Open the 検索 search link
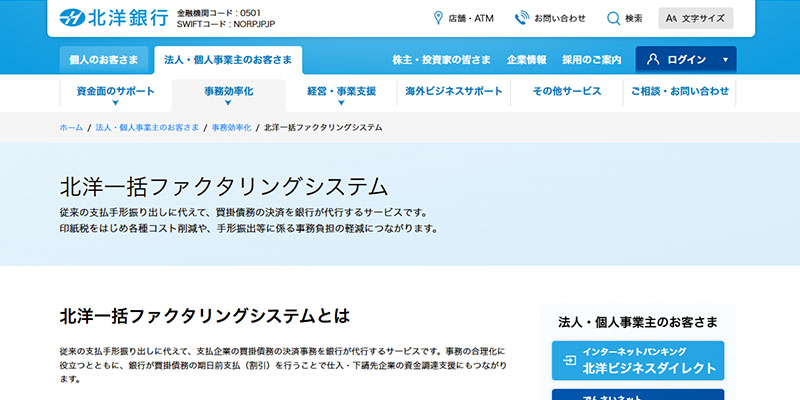Screen dimensions: 800x400 click(x=624, y=18)
